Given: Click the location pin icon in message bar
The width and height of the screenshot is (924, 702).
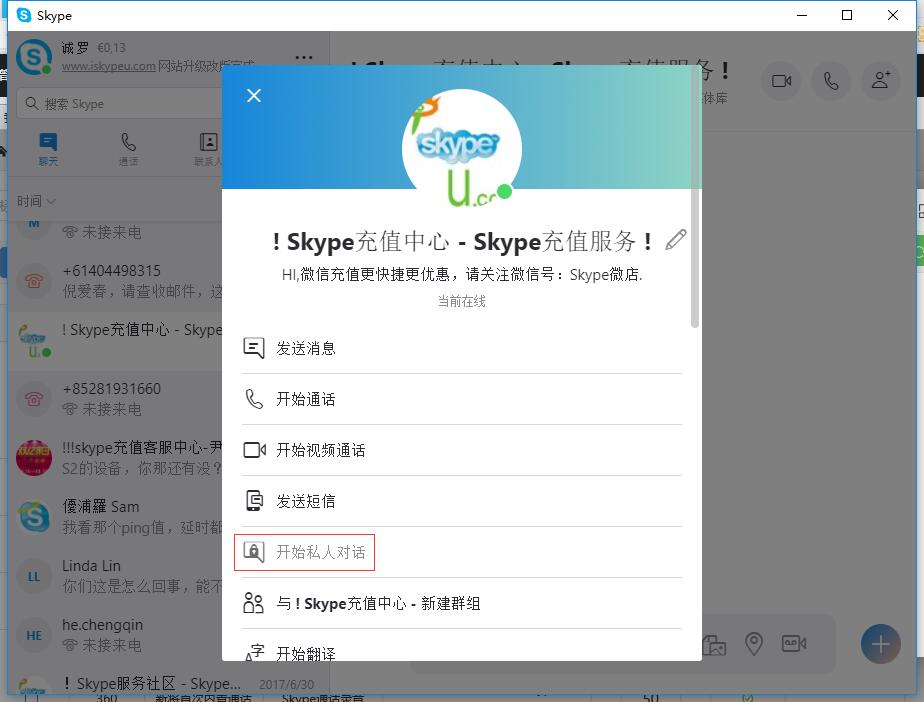Looking at the screenshot, I should tap(754, 643).
